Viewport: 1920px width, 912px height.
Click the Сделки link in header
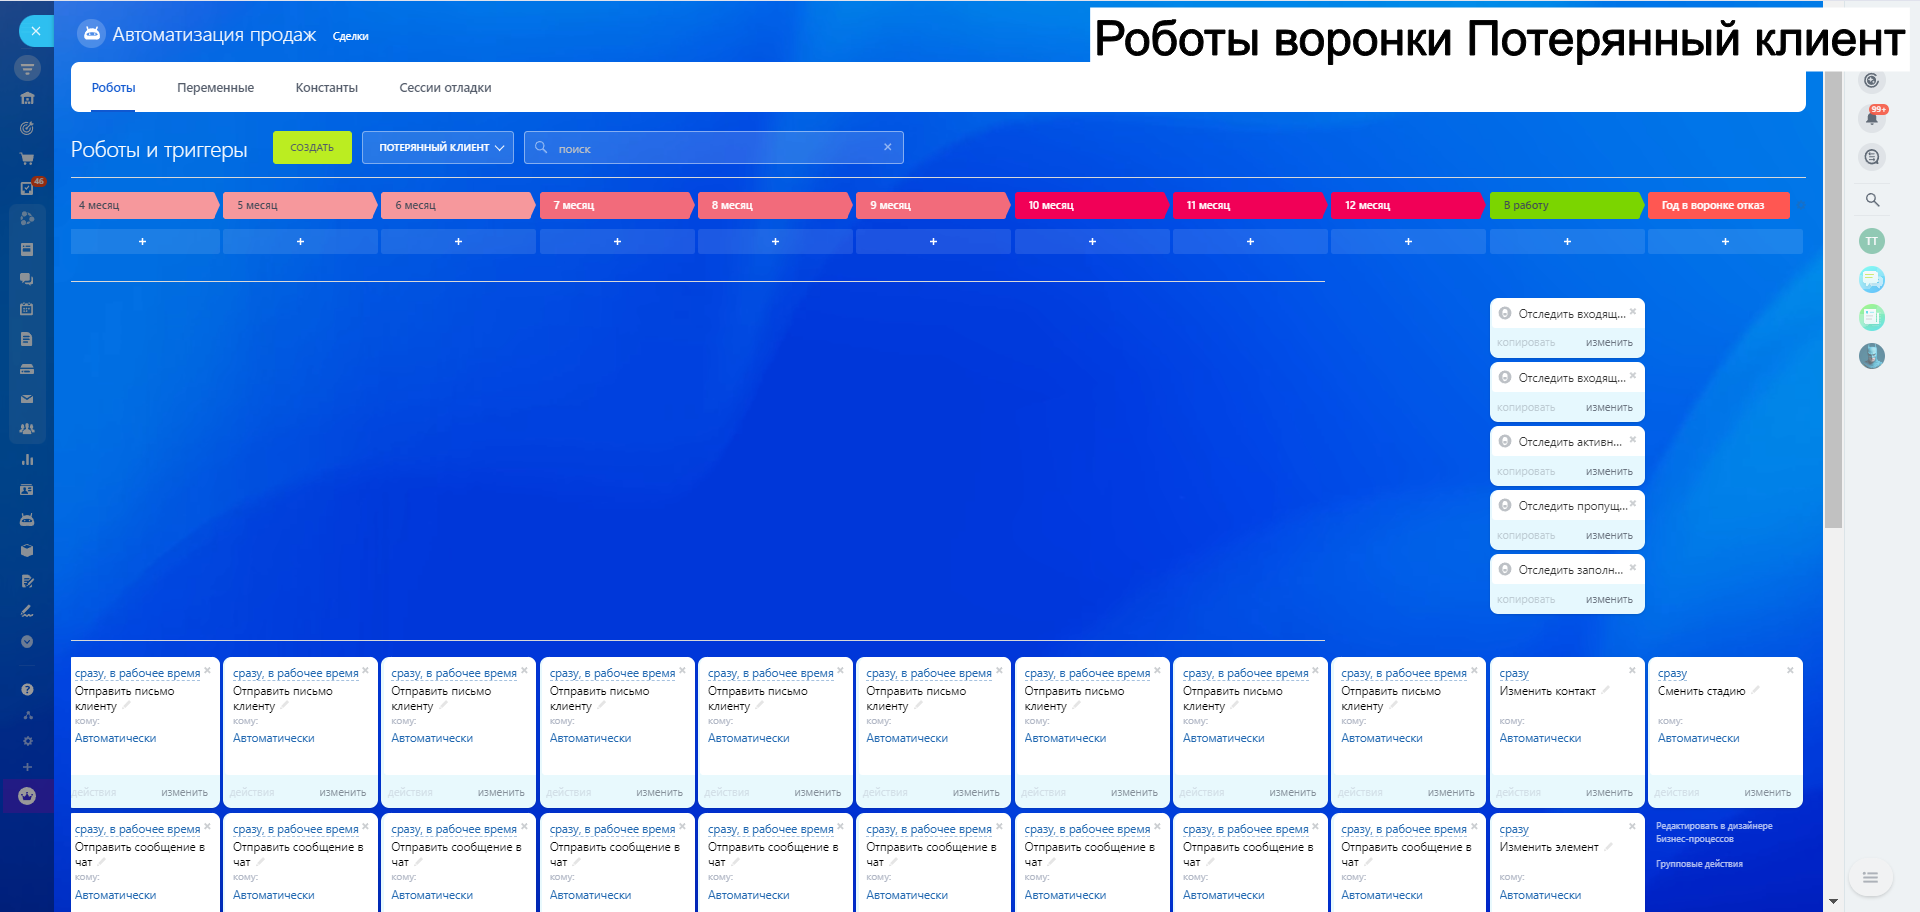pos(350,37)
